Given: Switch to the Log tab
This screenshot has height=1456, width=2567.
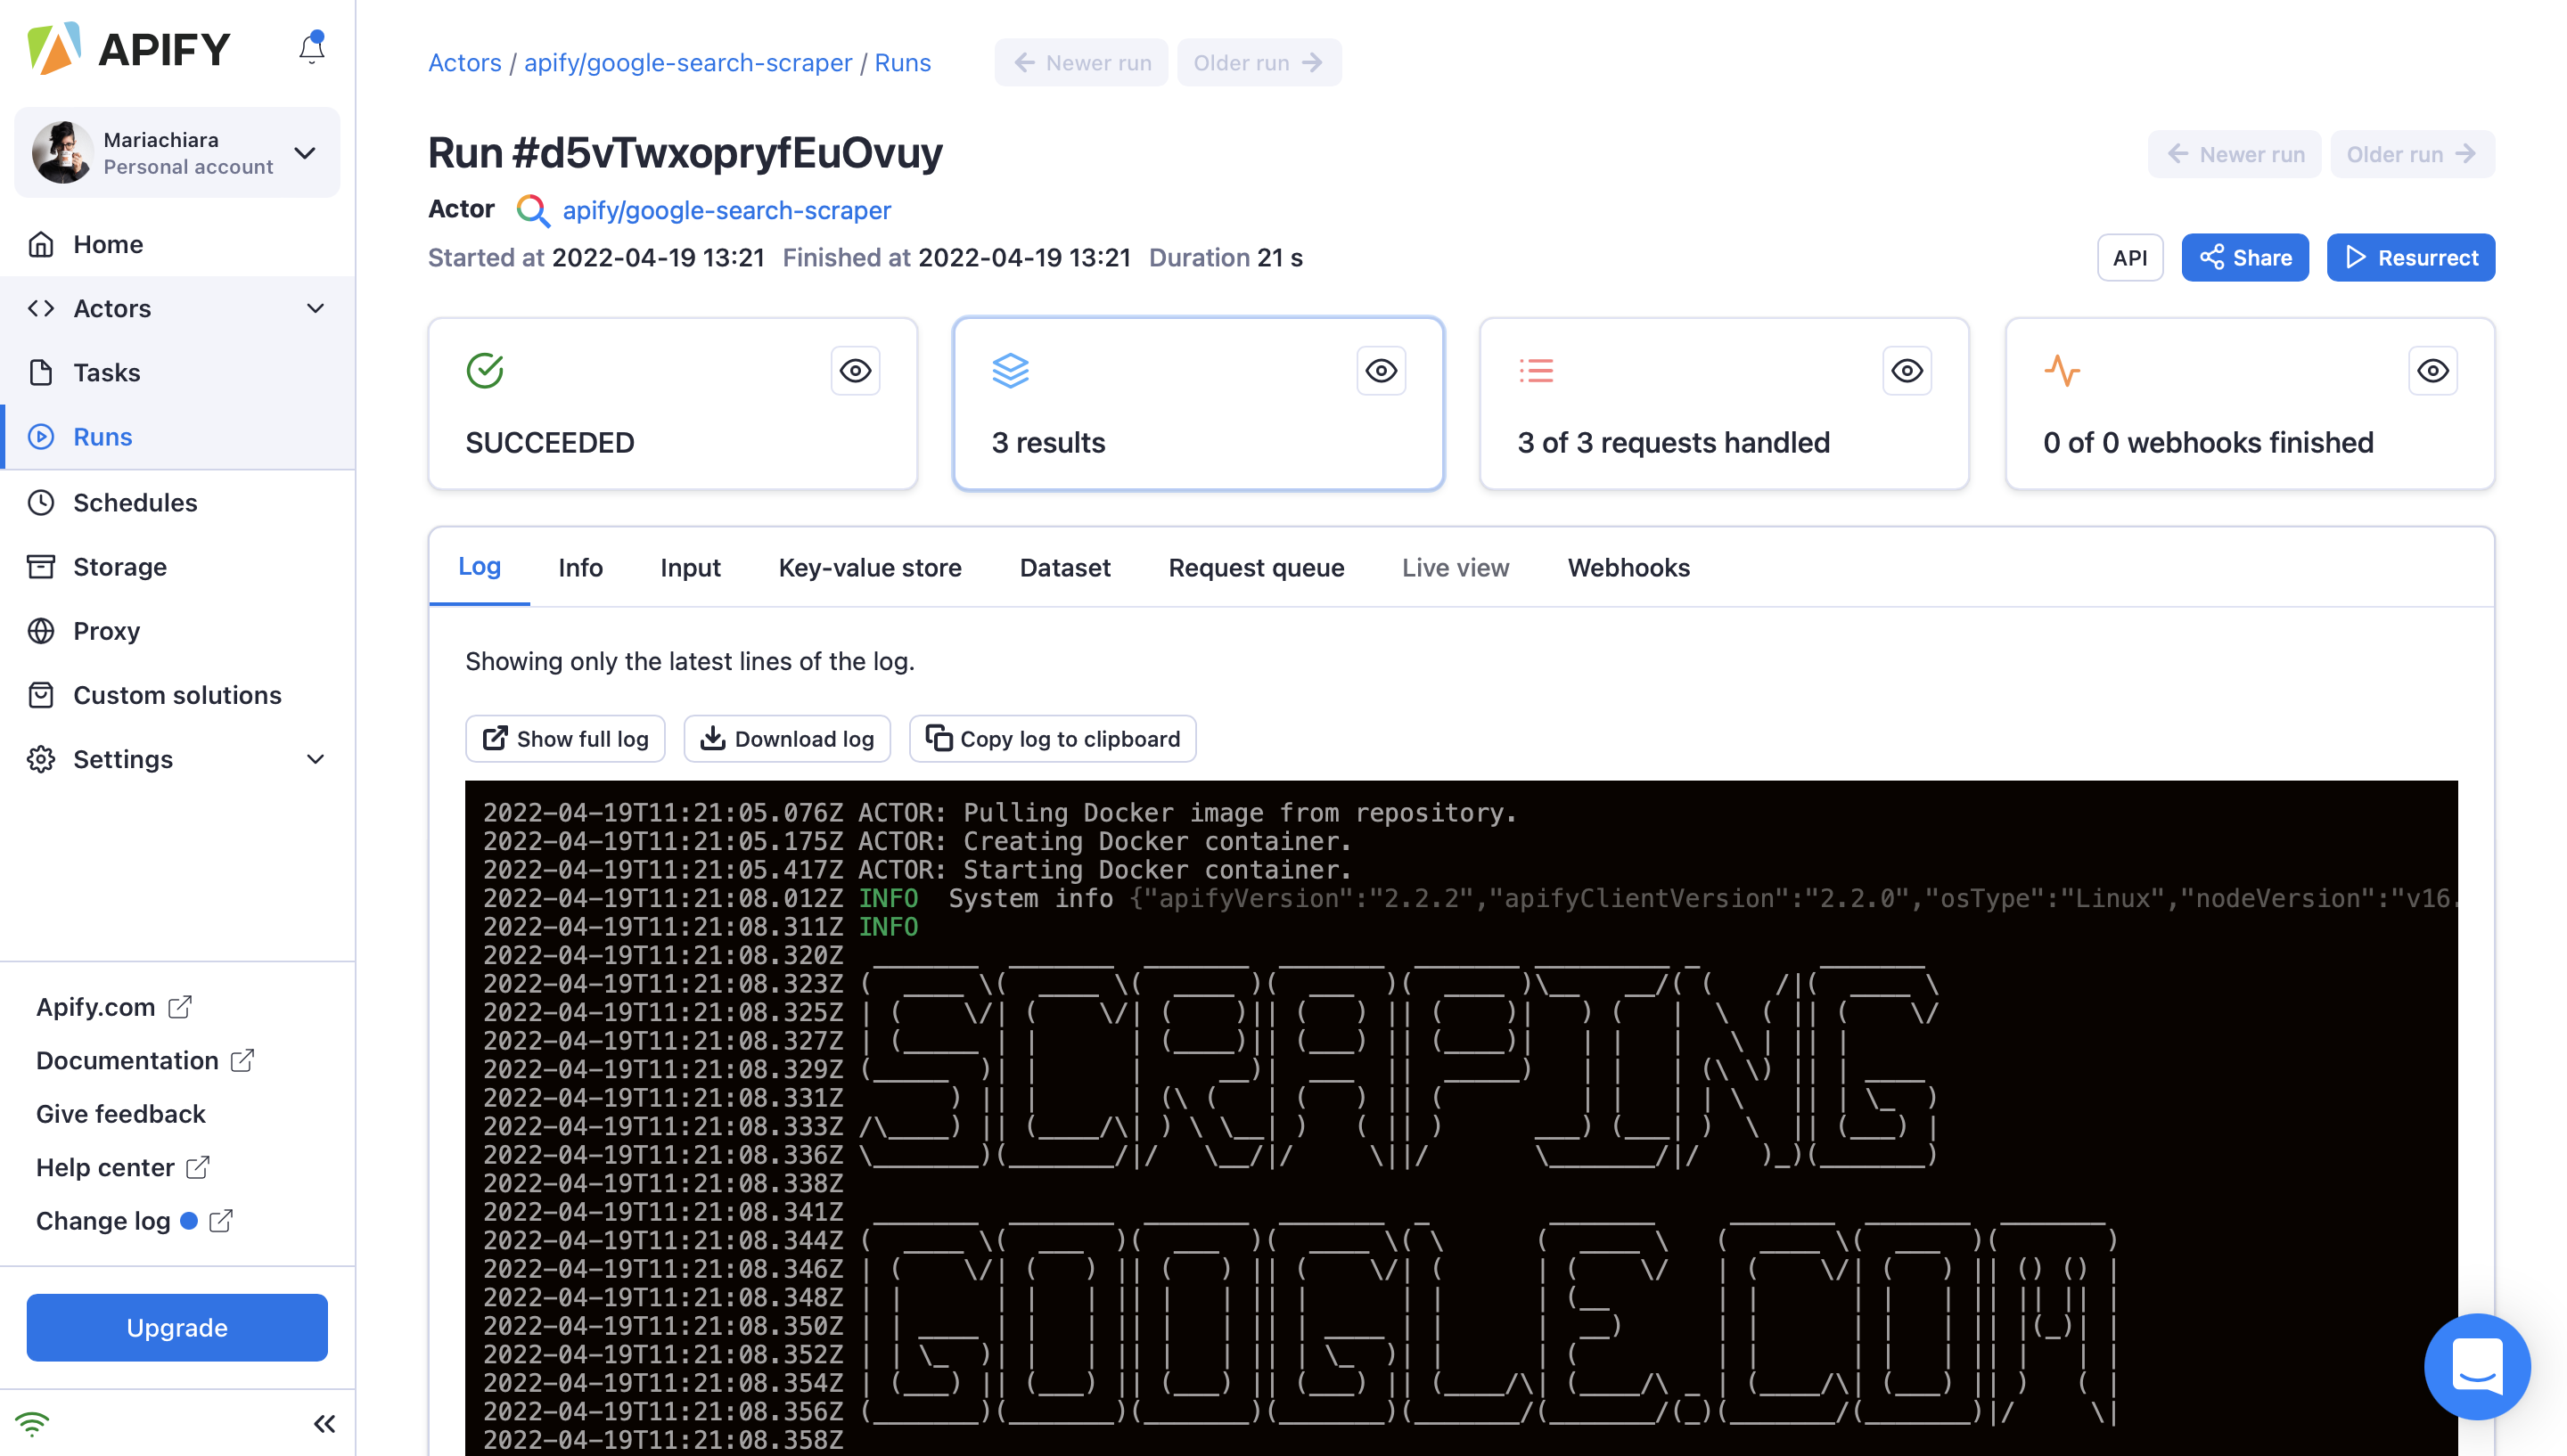Looking at the screenshot, I should pyautogui.click(x=479, y=567).
